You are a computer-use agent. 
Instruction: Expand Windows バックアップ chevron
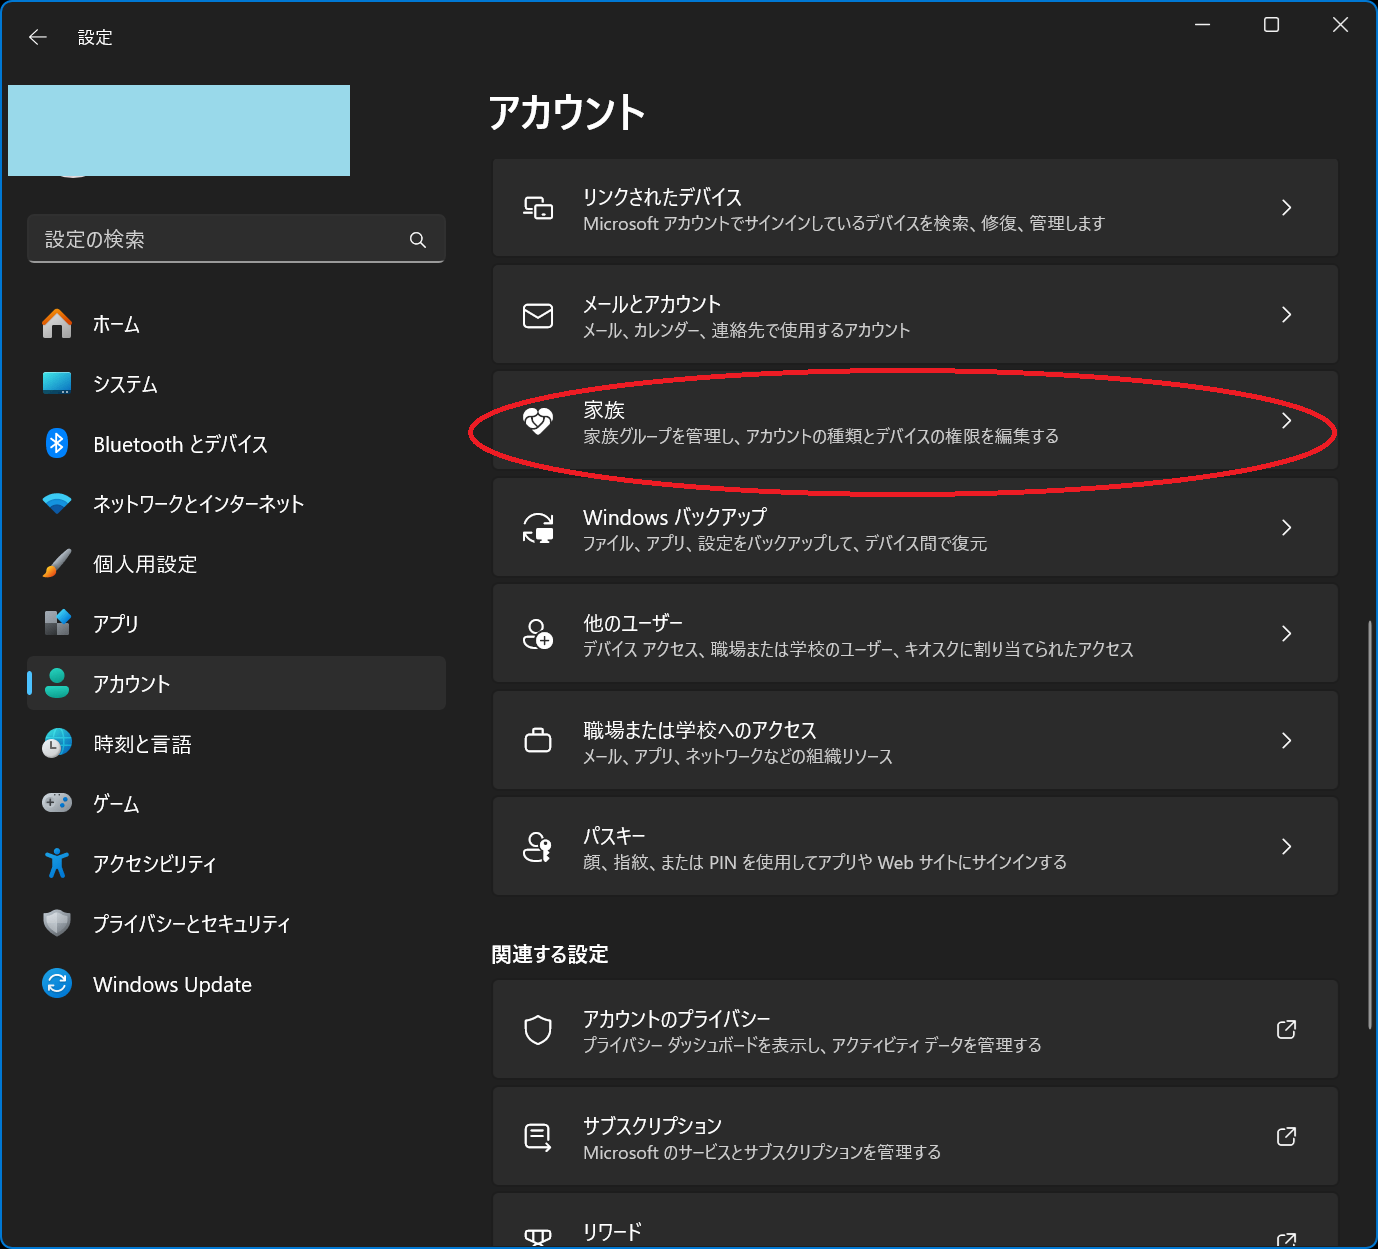(1287, 528)
